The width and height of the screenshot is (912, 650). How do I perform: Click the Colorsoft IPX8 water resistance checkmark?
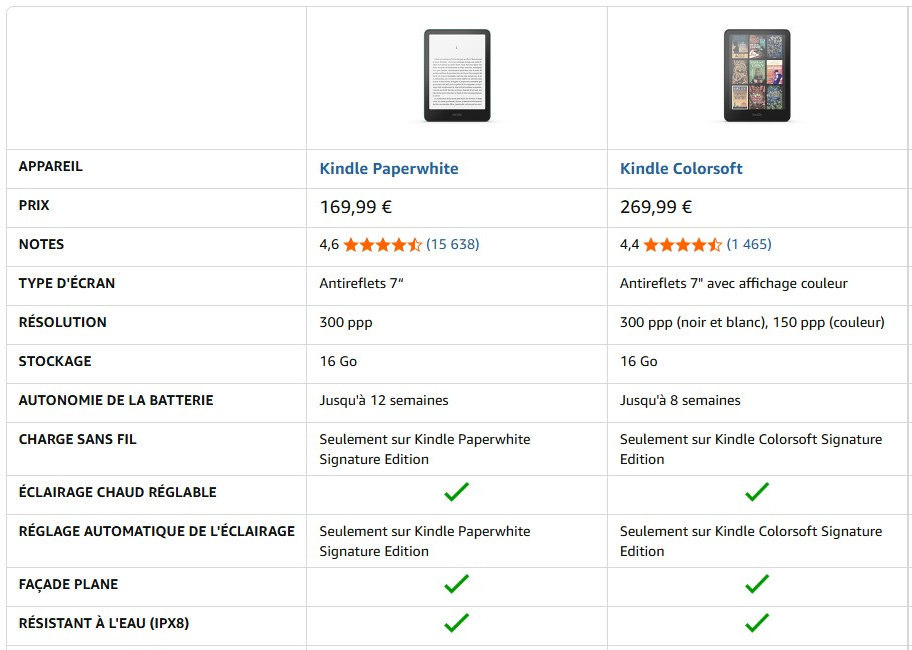(x=757, y=623)
